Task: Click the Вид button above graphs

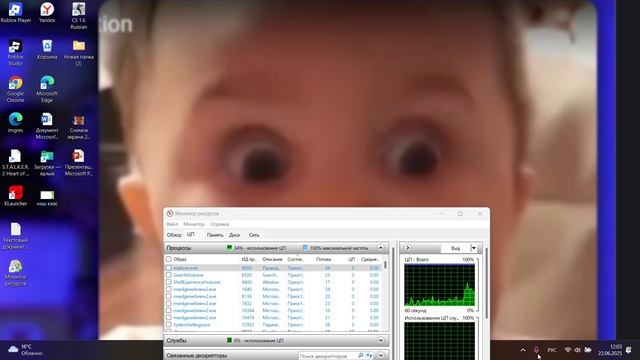Action: pos(456,248)
